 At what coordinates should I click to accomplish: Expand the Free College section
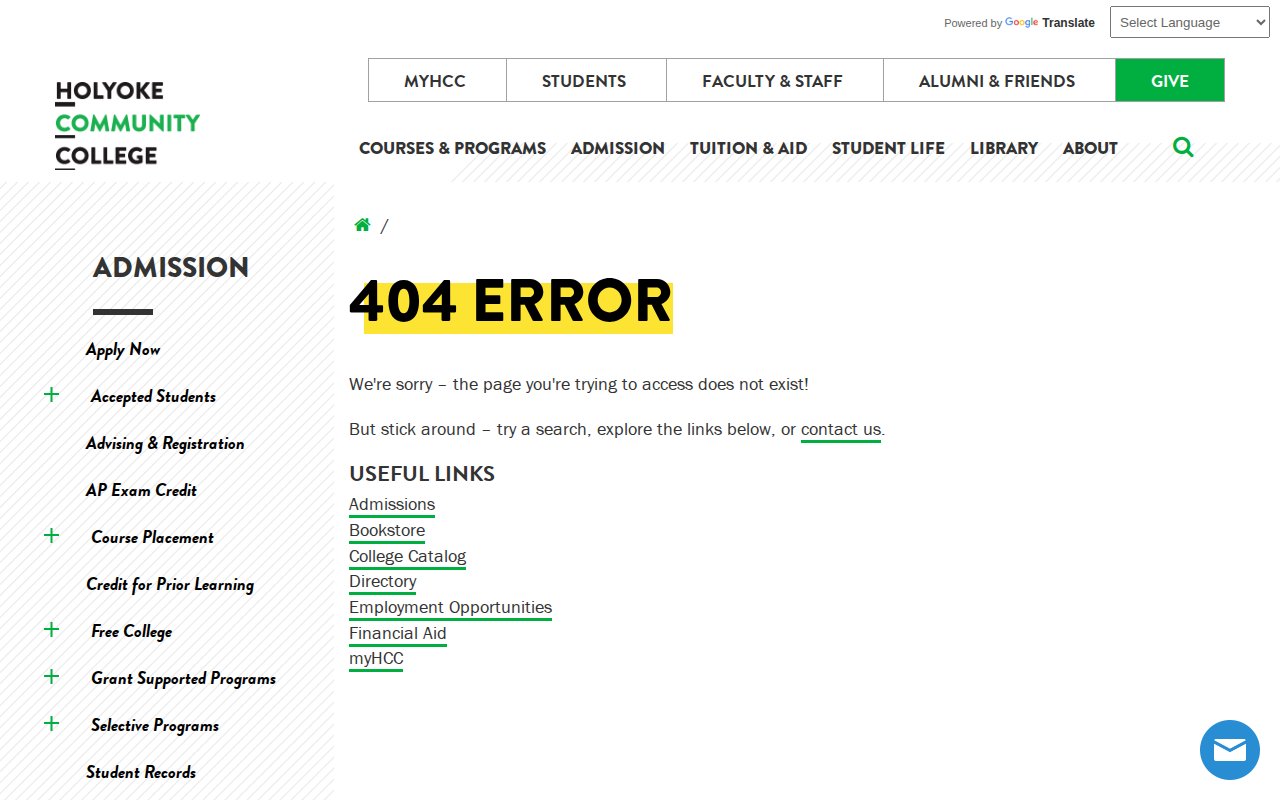coord(52,630)
